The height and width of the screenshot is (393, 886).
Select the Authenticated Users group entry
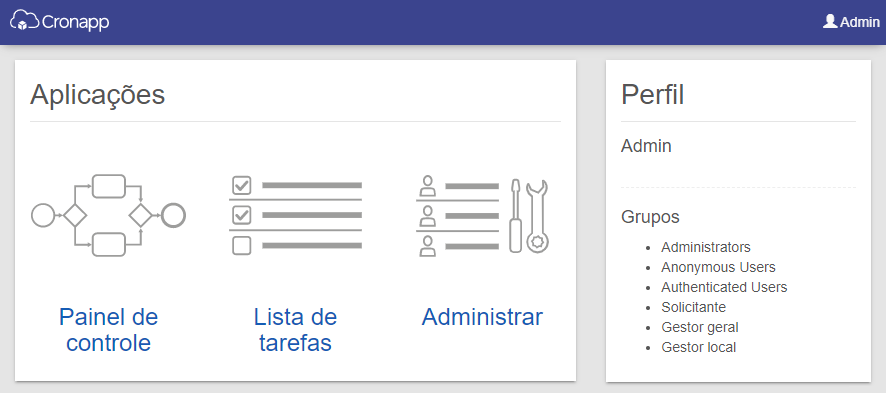pyautogui.click(x=724, y=287)
